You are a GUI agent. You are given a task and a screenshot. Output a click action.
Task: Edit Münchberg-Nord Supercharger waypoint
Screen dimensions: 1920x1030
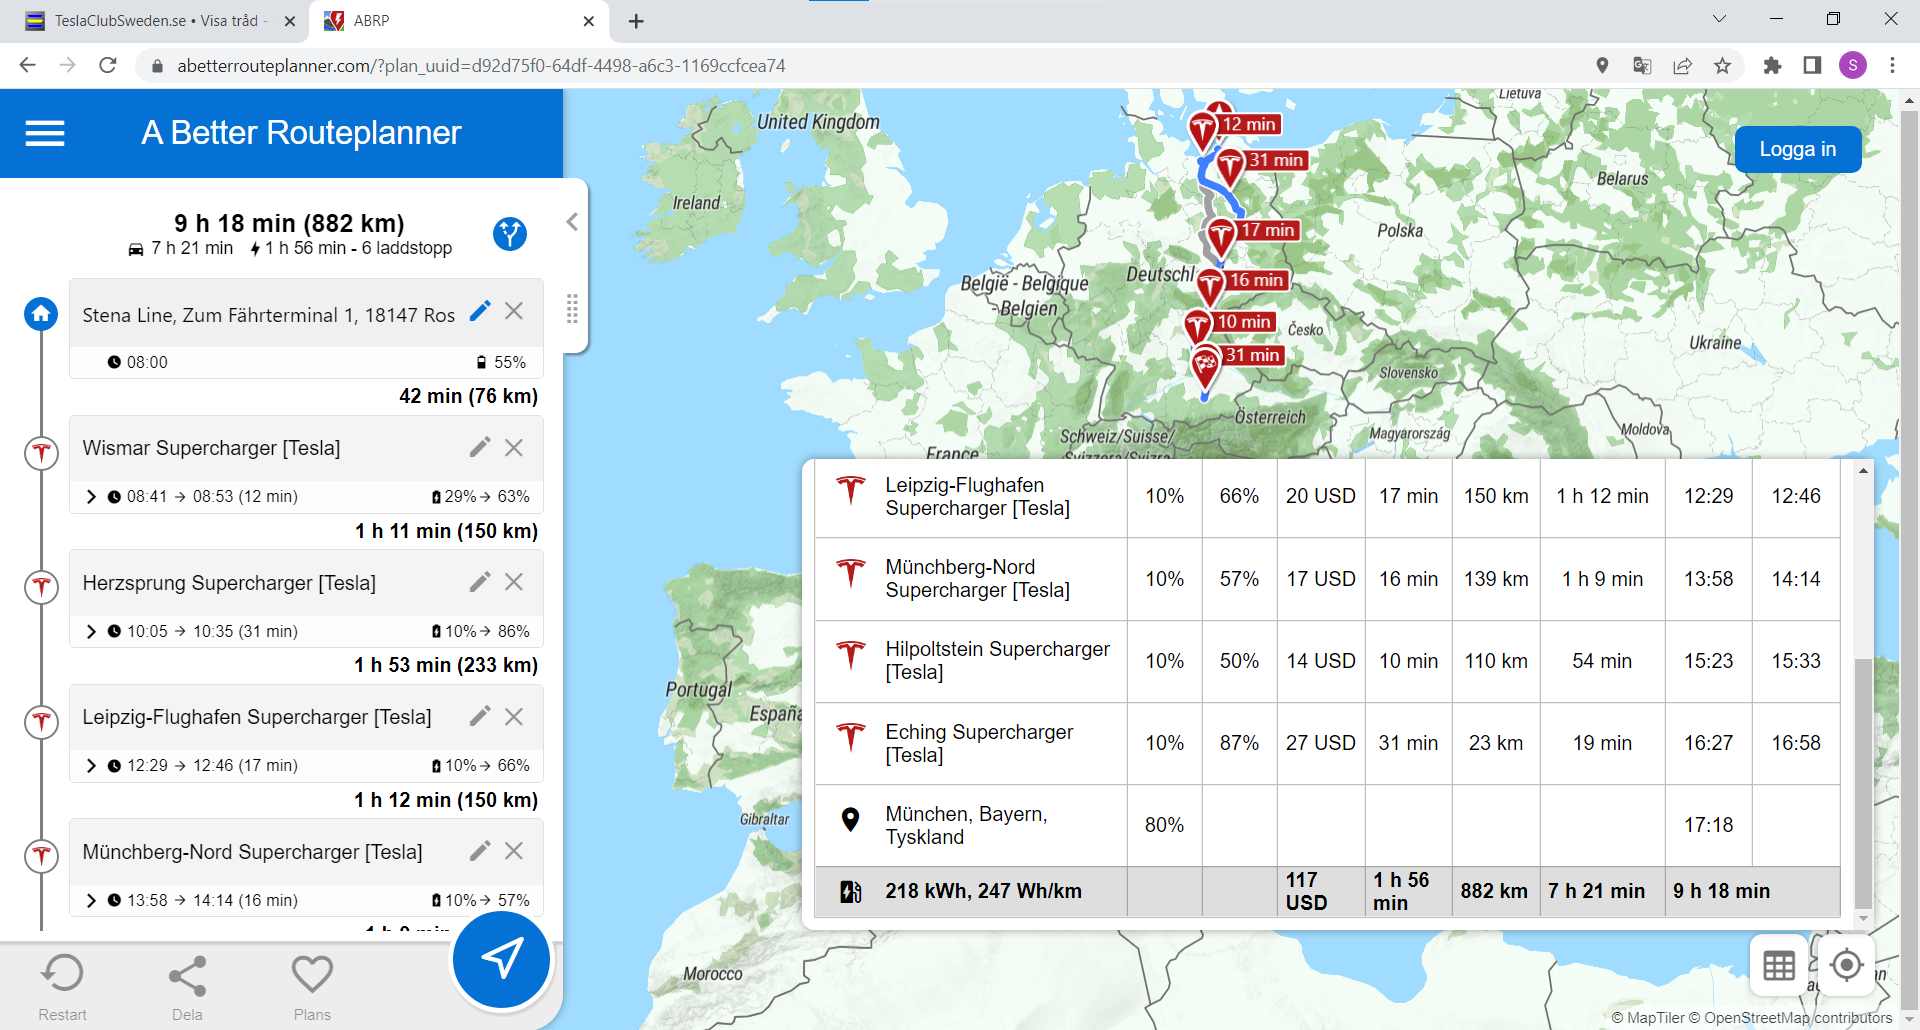[x=480, y=850]
